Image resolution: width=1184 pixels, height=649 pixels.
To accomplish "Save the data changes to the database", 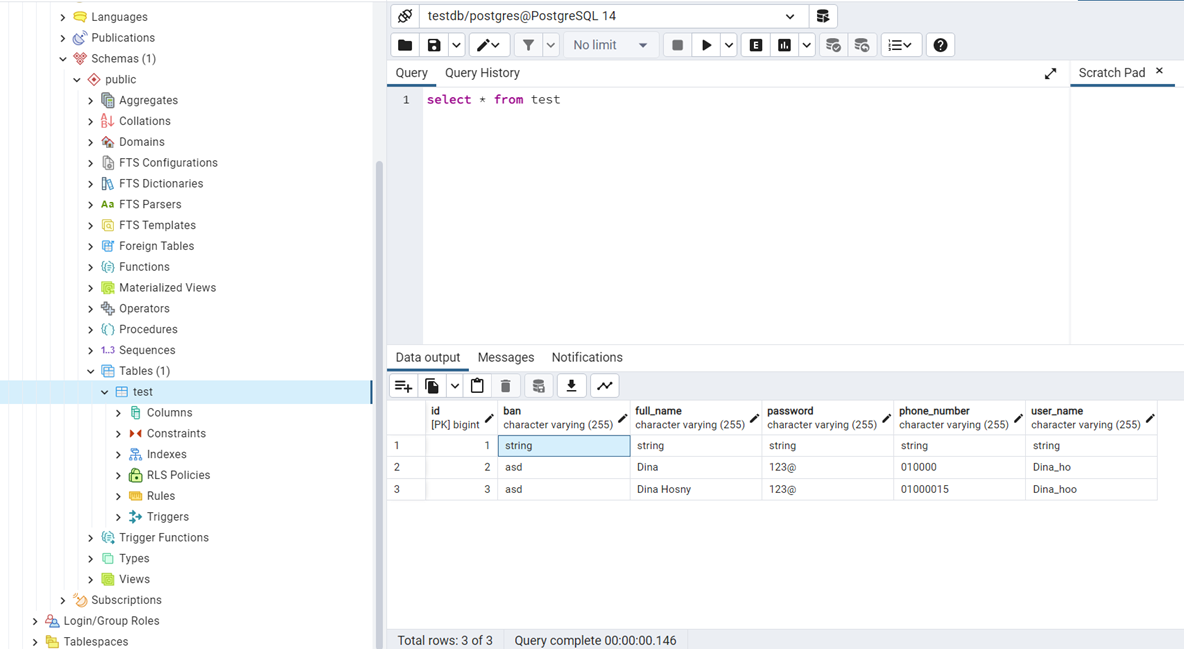I will pos(537,385).
